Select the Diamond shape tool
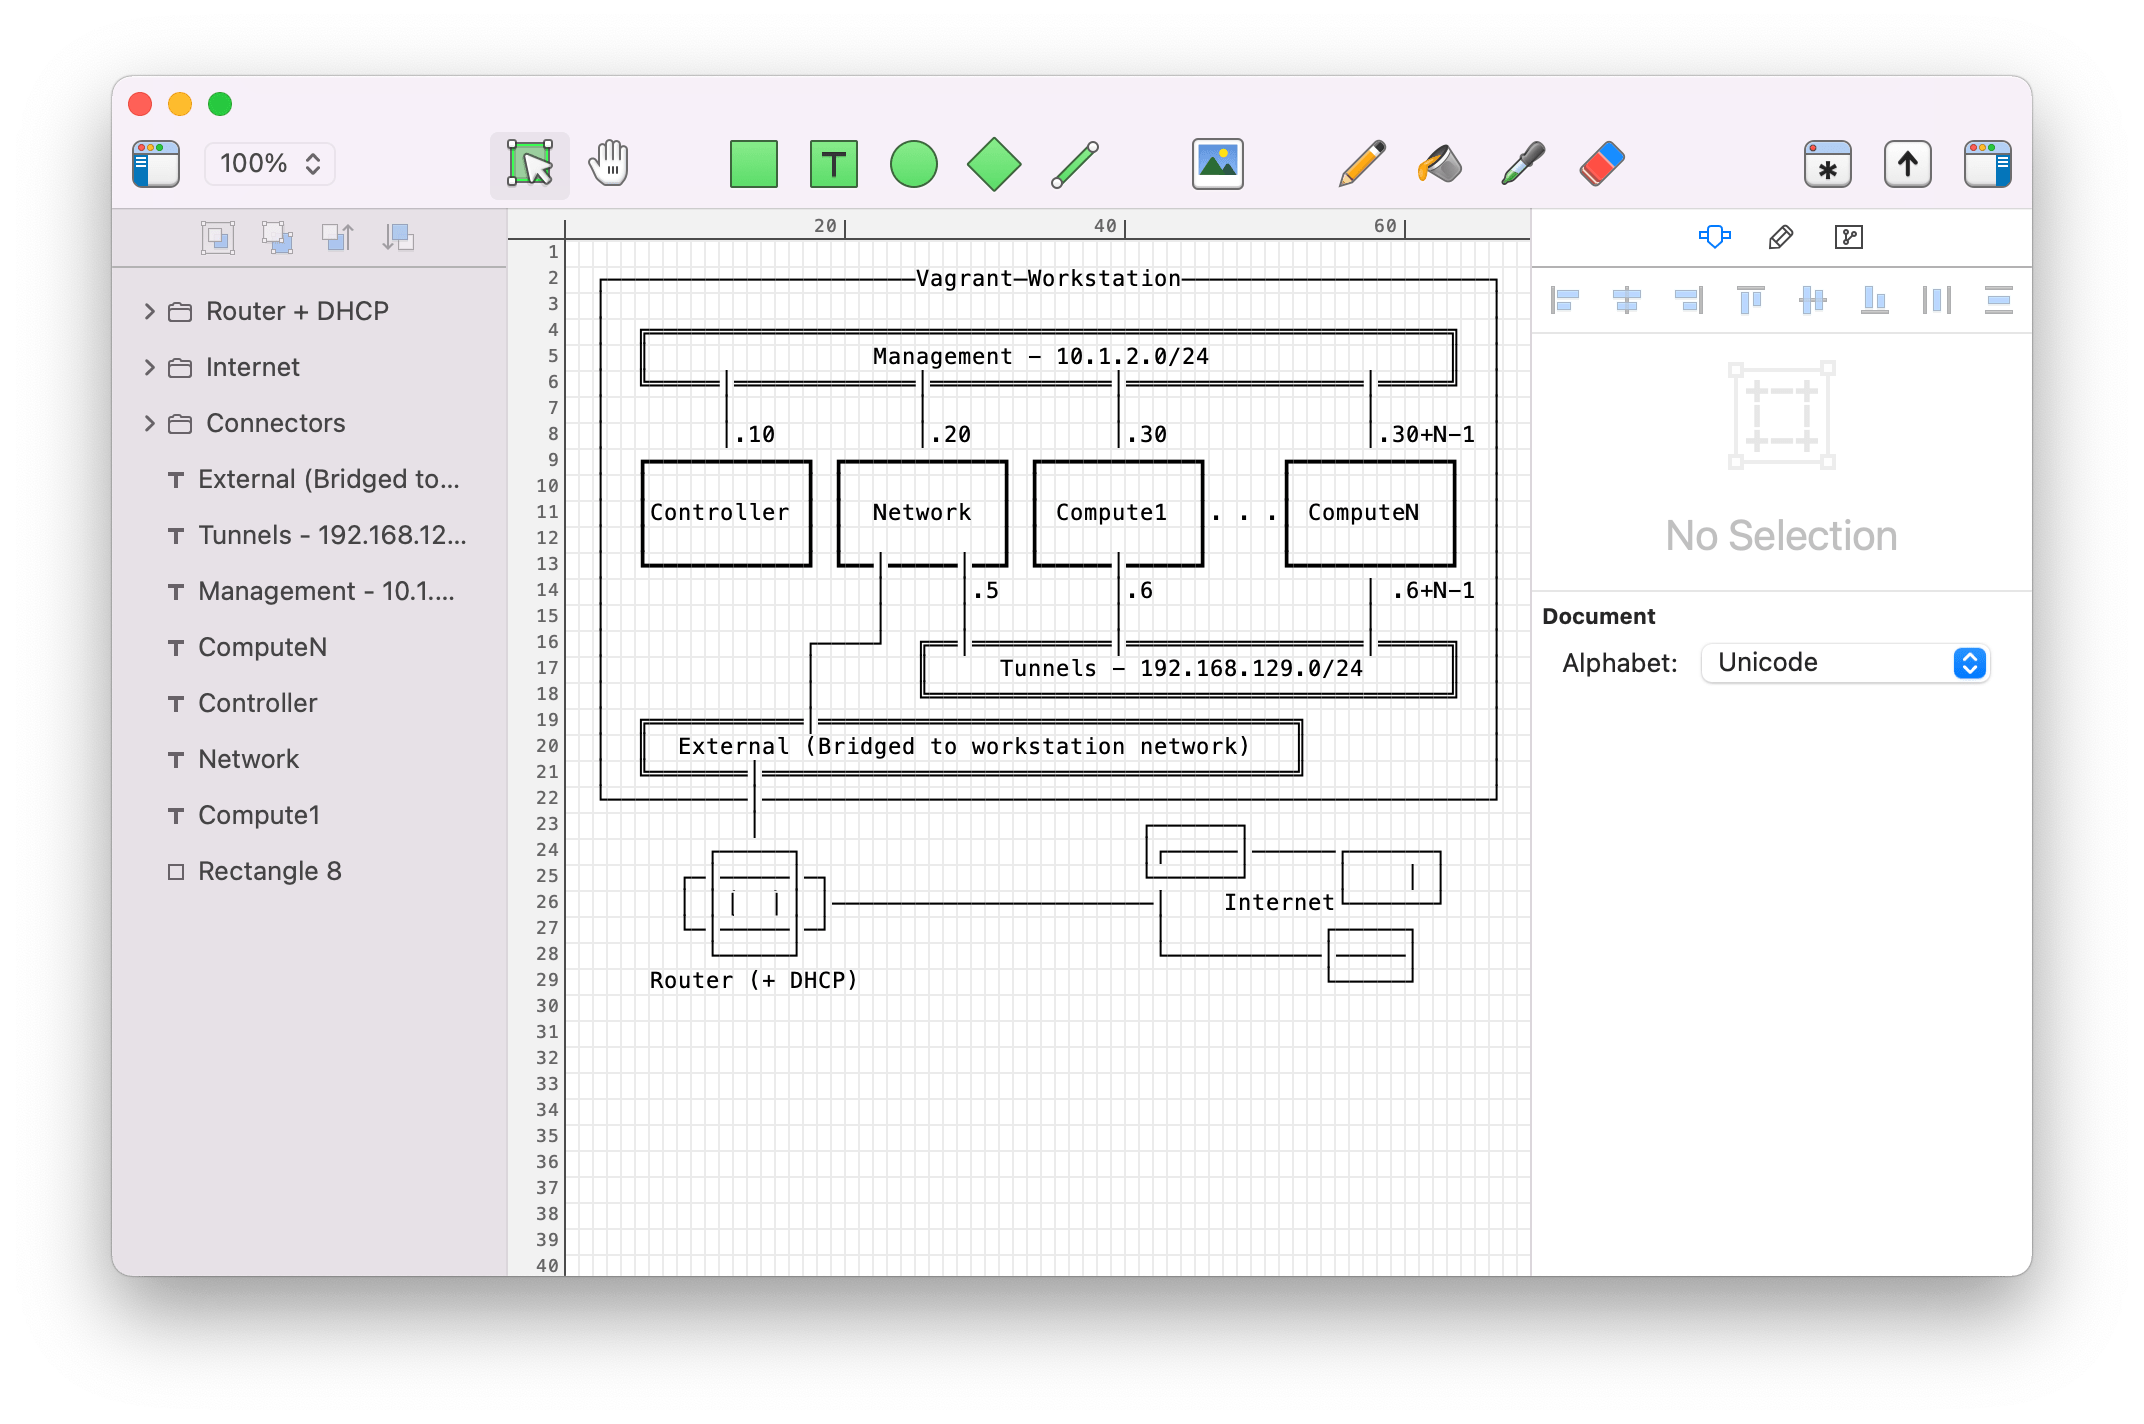The image size is (2144, 1424). pos(995,164)
